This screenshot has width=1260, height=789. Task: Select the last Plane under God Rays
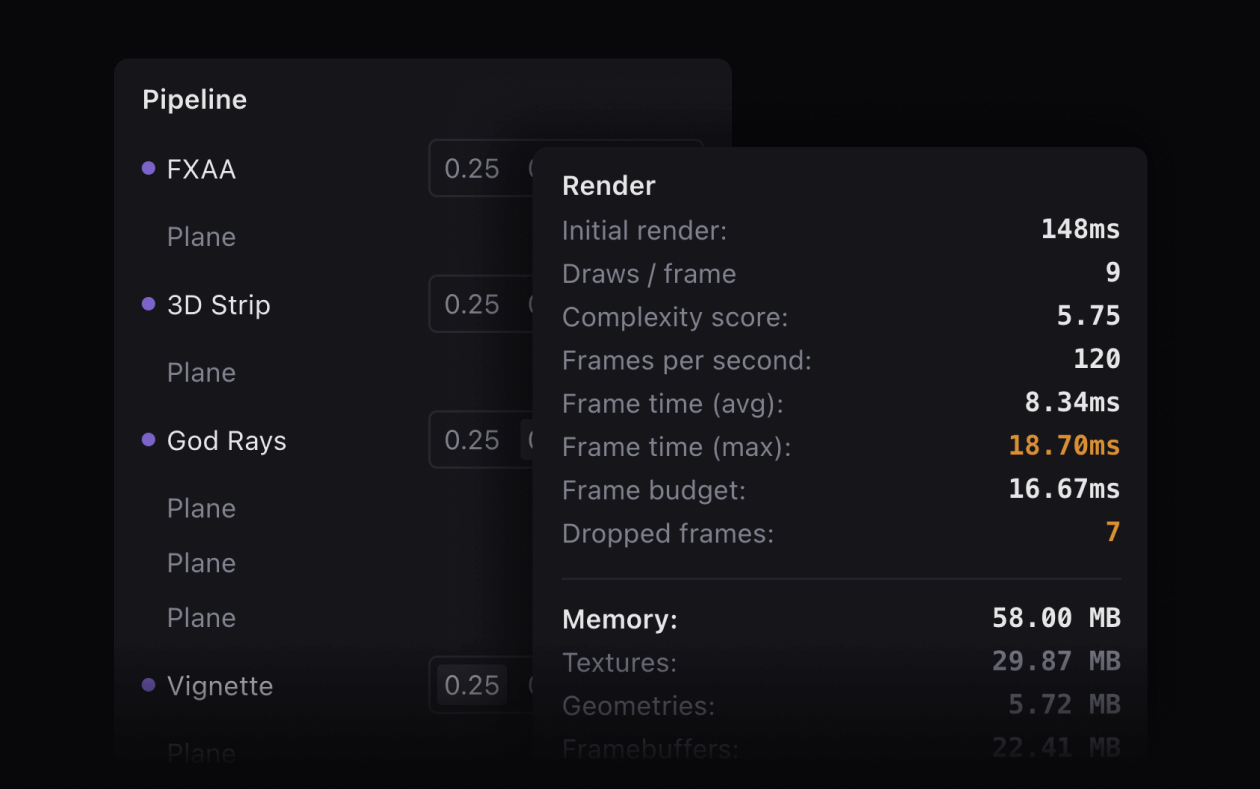point(201,617)
